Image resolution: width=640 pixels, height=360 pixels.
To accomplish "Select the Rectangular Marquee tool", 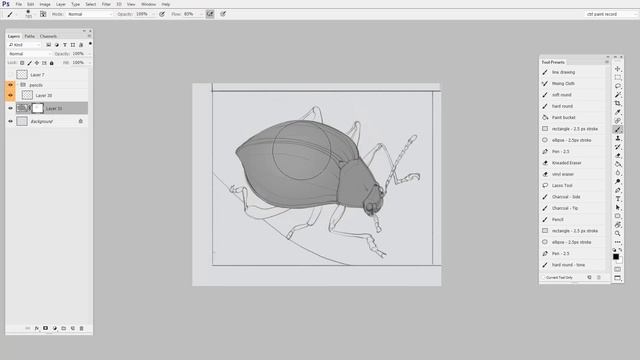I will point(618,77).
